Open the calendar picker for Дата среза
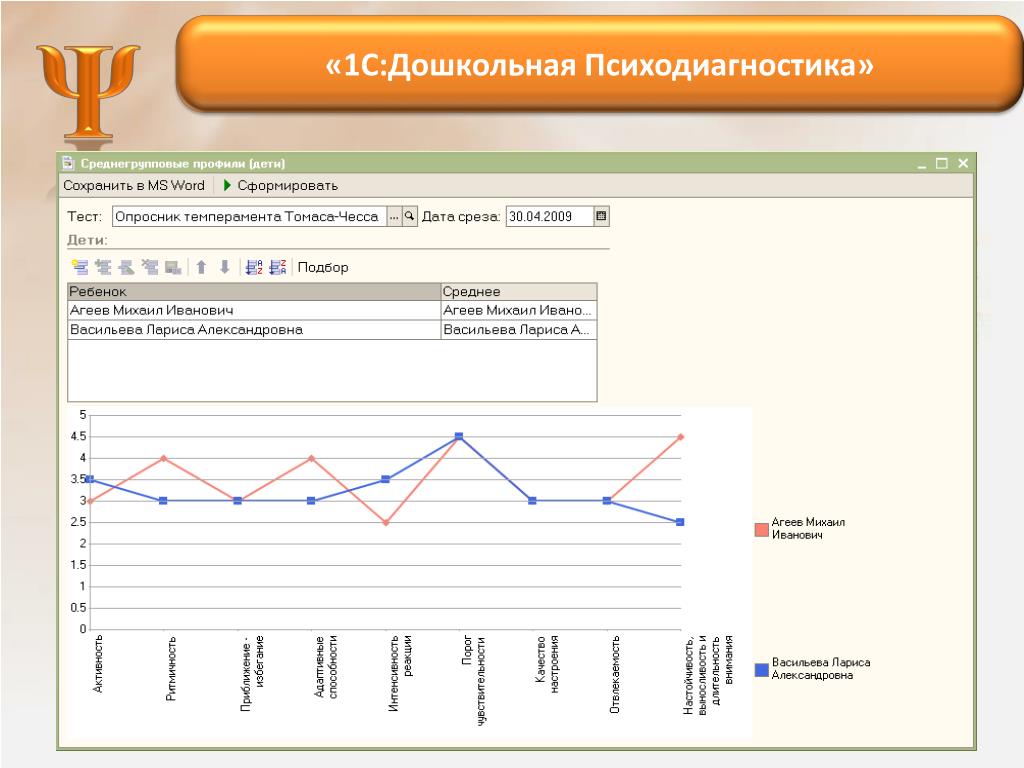Viewport: 1024px width, 768px height. 601,216
